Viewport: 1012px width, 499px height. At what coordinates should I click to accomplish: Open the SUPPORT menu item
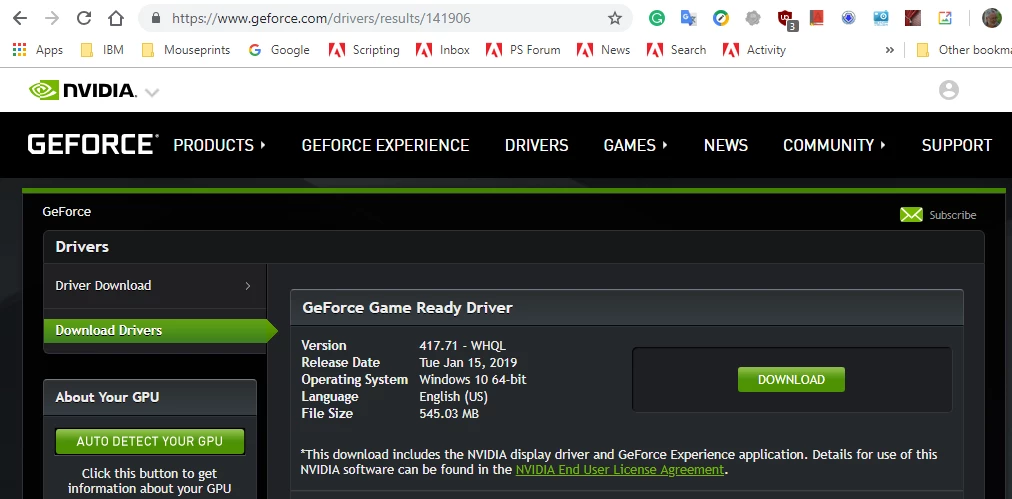click(956, 145)
